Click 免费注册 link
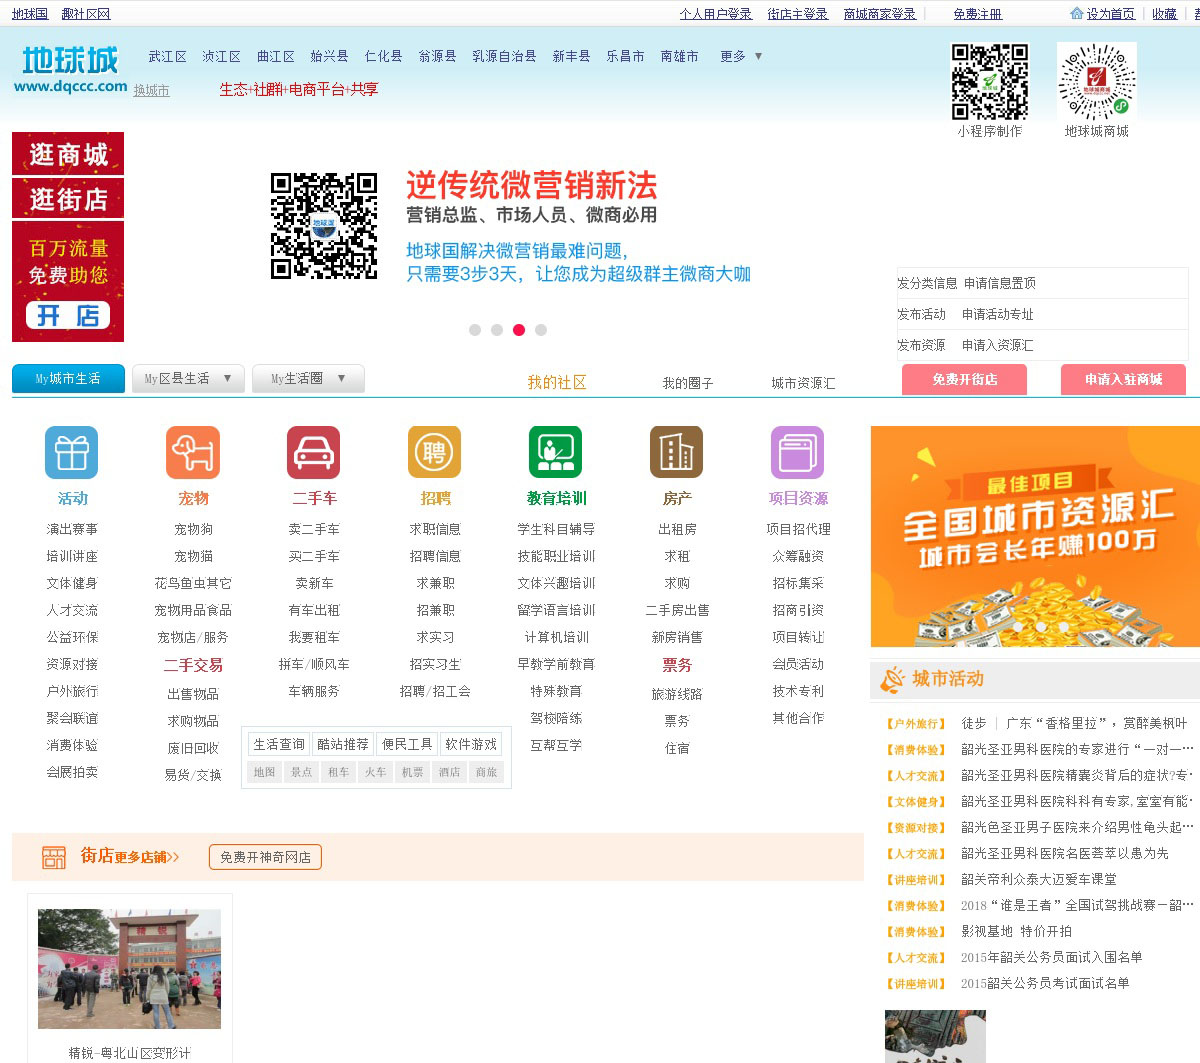The width and height of the screenshot is (1200, 1063). [977, 14]
